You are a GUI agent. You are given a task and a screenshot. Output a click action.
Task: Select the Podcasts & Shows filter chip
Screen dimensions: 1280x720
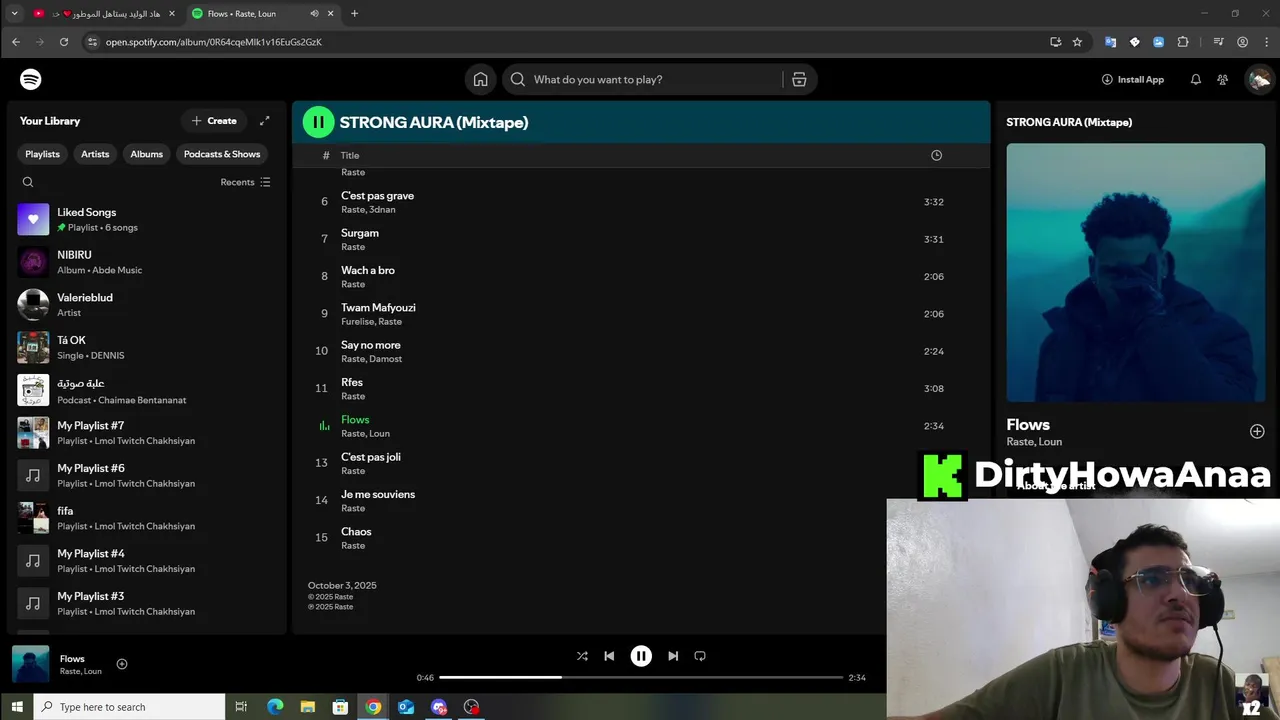click(222, 154)
